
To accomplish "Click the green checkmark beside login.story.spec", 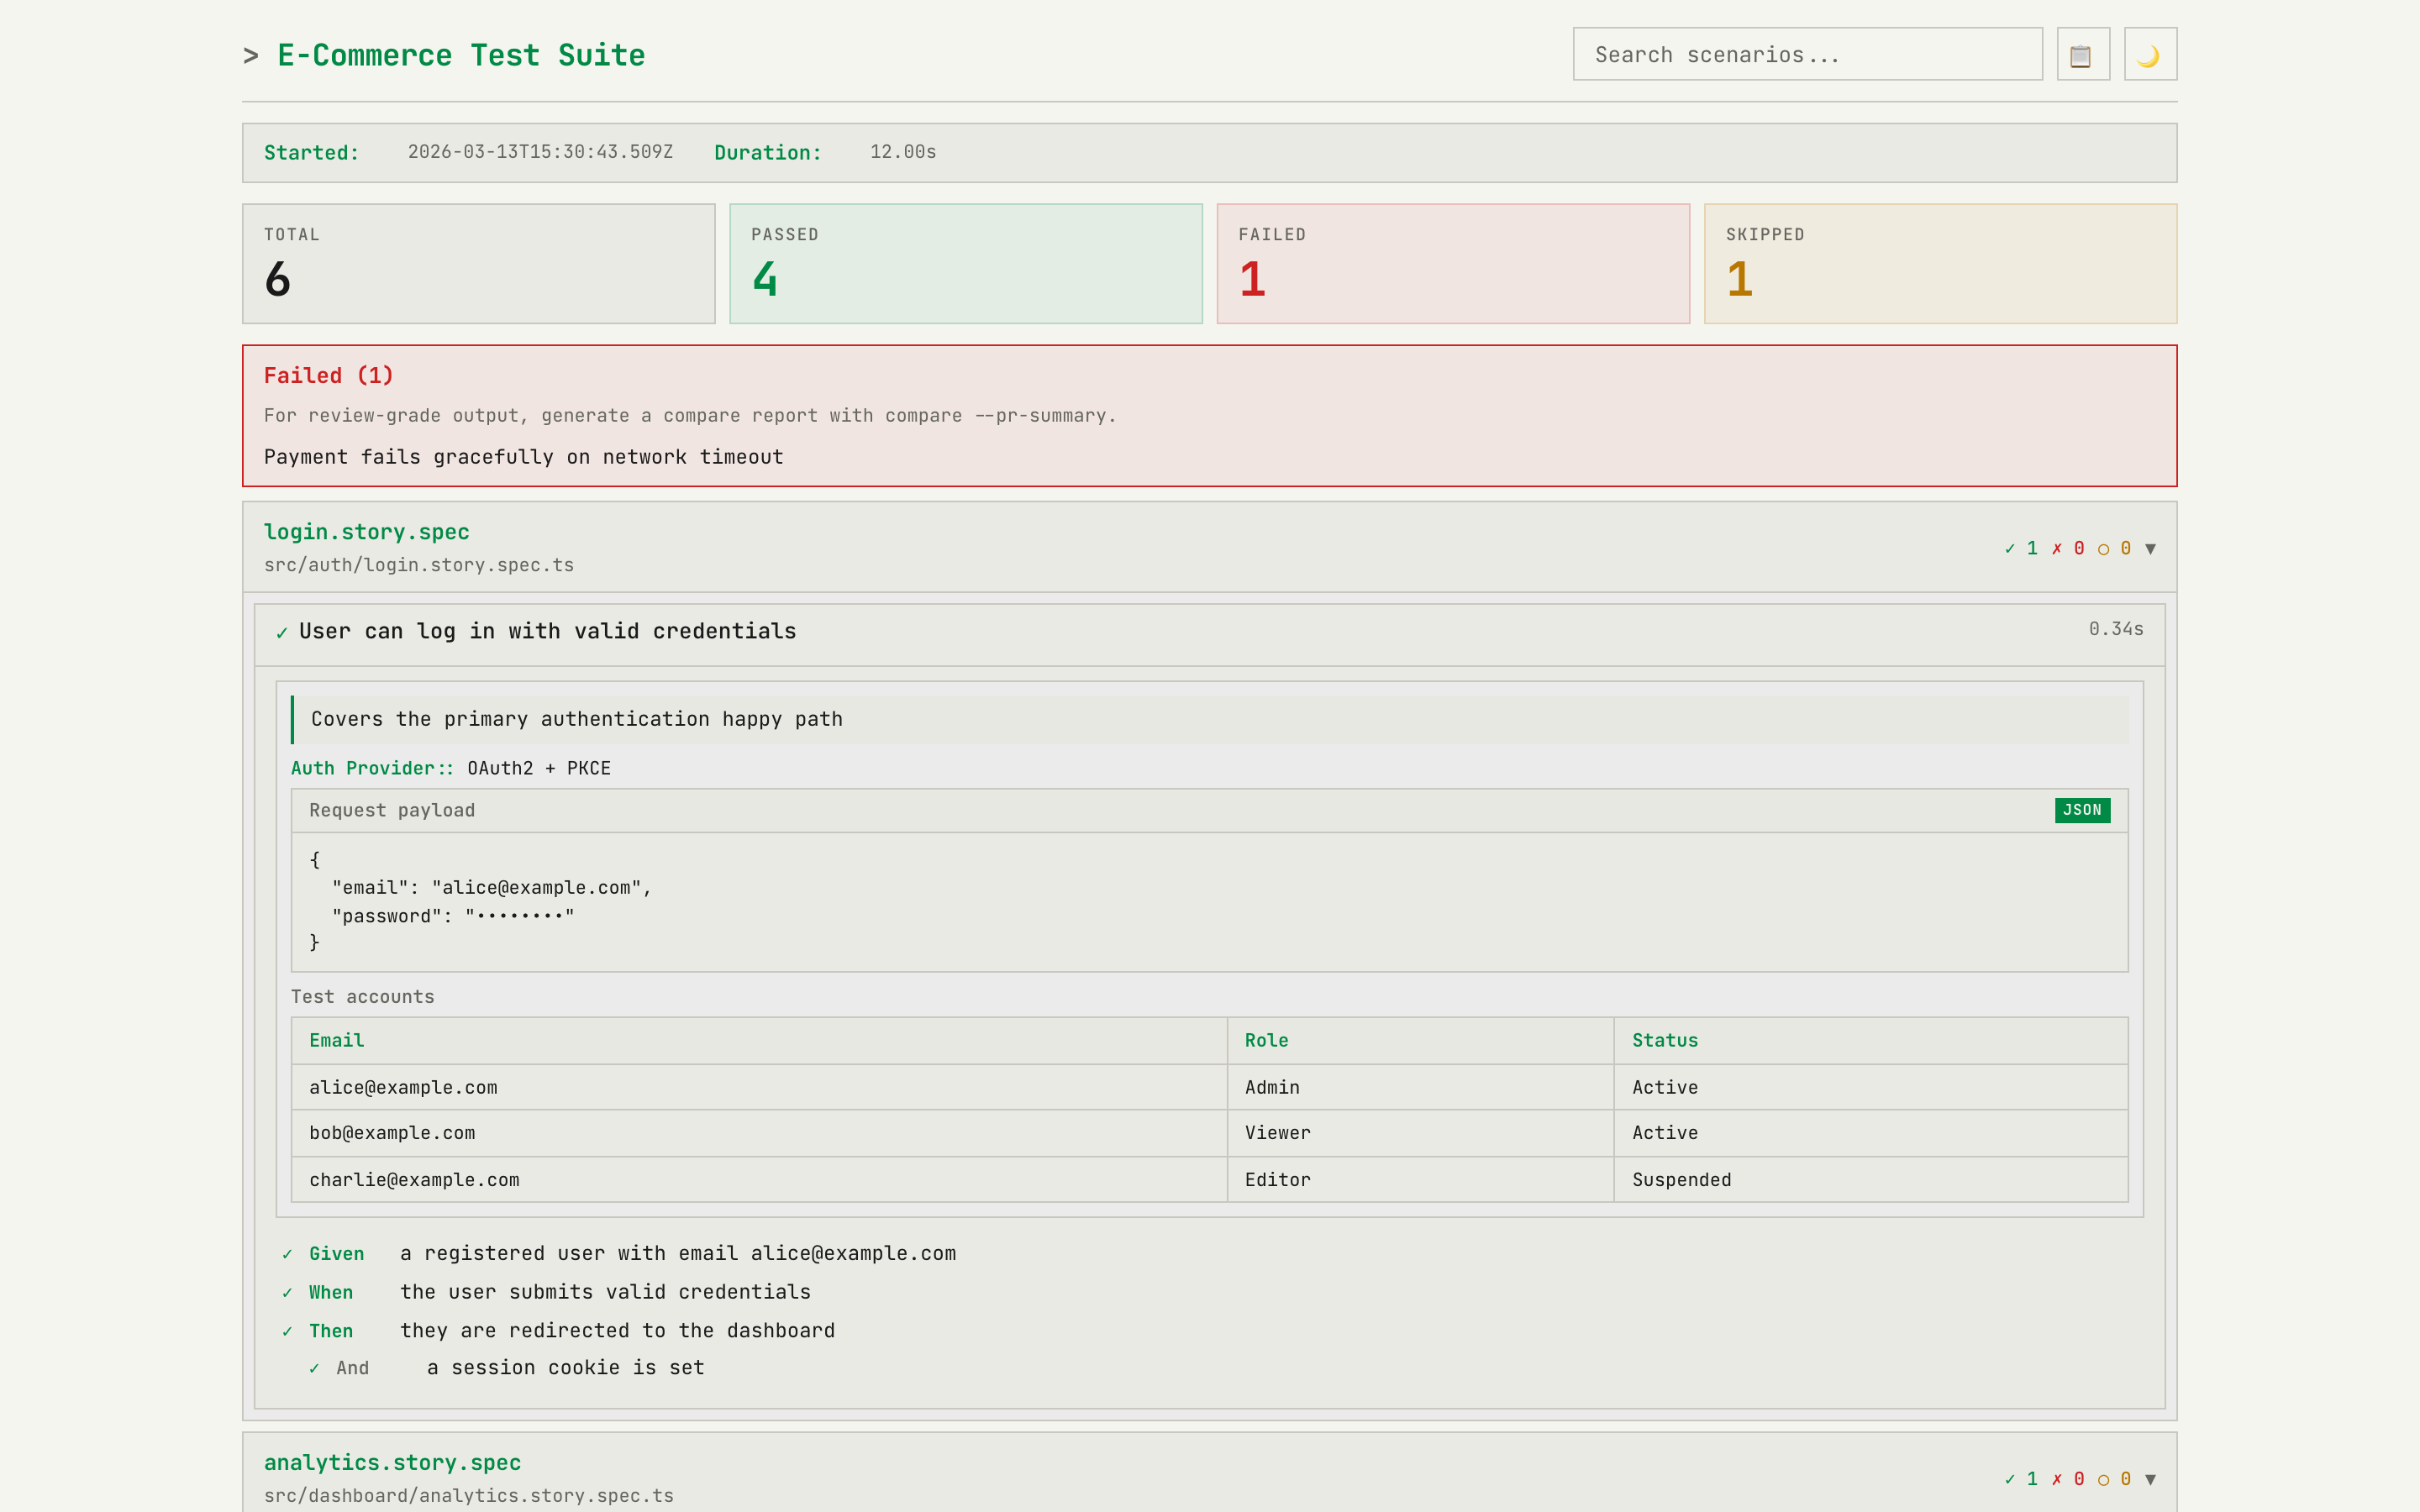I will tap(2011, 548).
